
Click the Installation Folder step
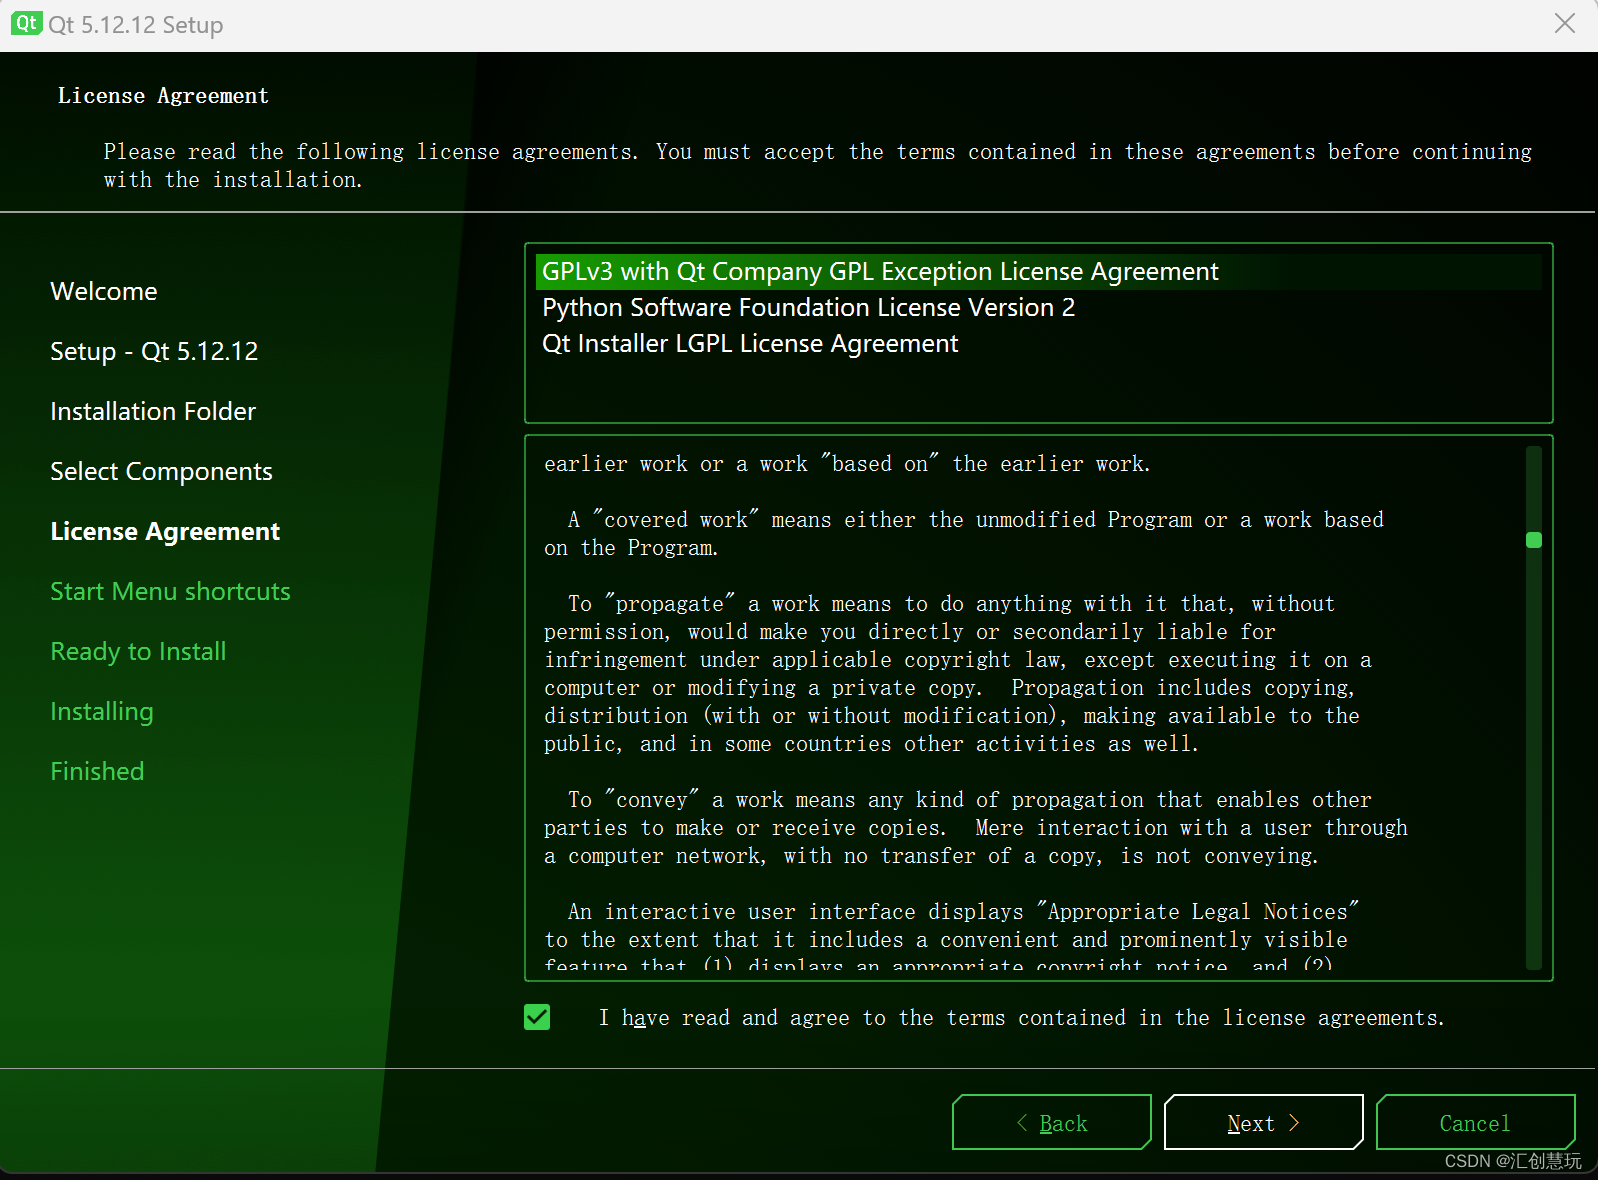[153, 412]
